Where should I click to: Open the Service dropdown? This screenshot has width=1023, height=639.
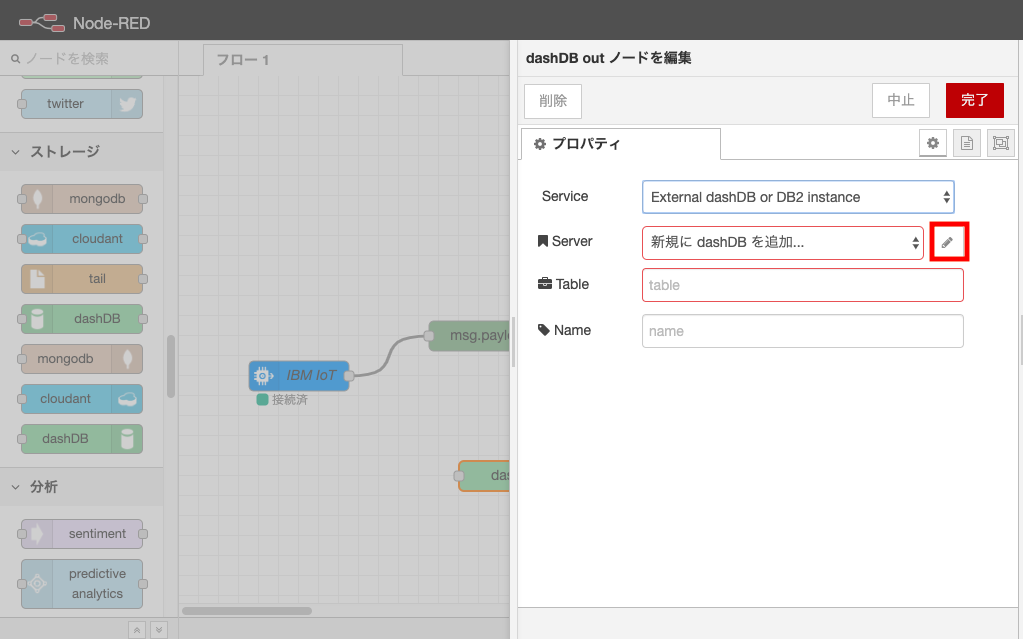[x=797, y=196]
